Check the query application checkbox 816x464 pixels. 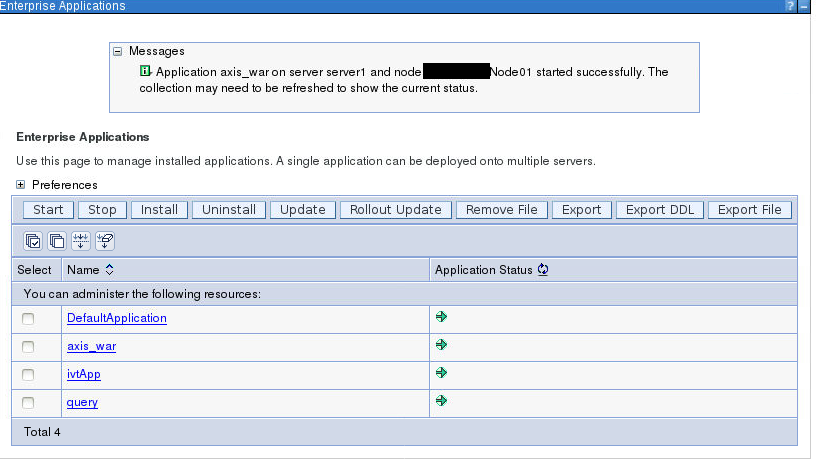point(28,403)
